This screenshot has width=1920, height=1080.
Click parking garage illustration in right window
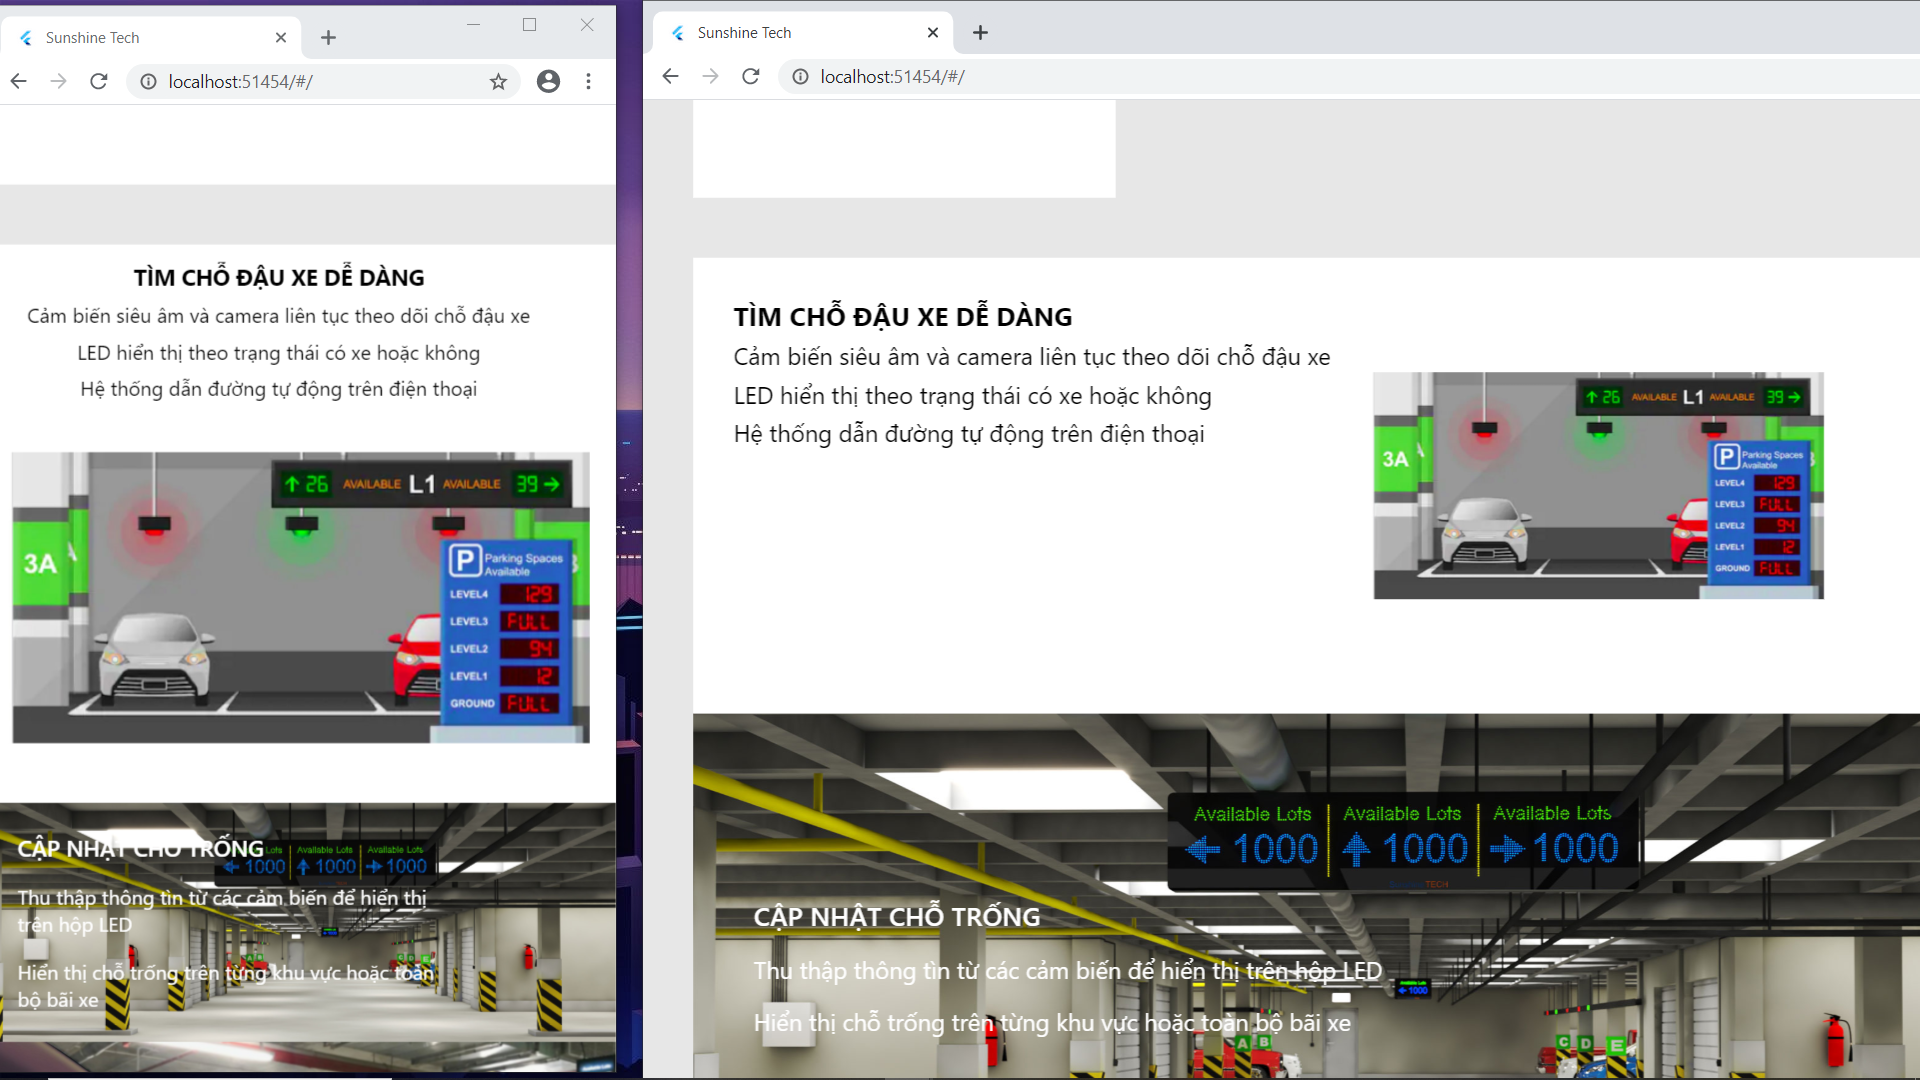(x=1598, y=486)
